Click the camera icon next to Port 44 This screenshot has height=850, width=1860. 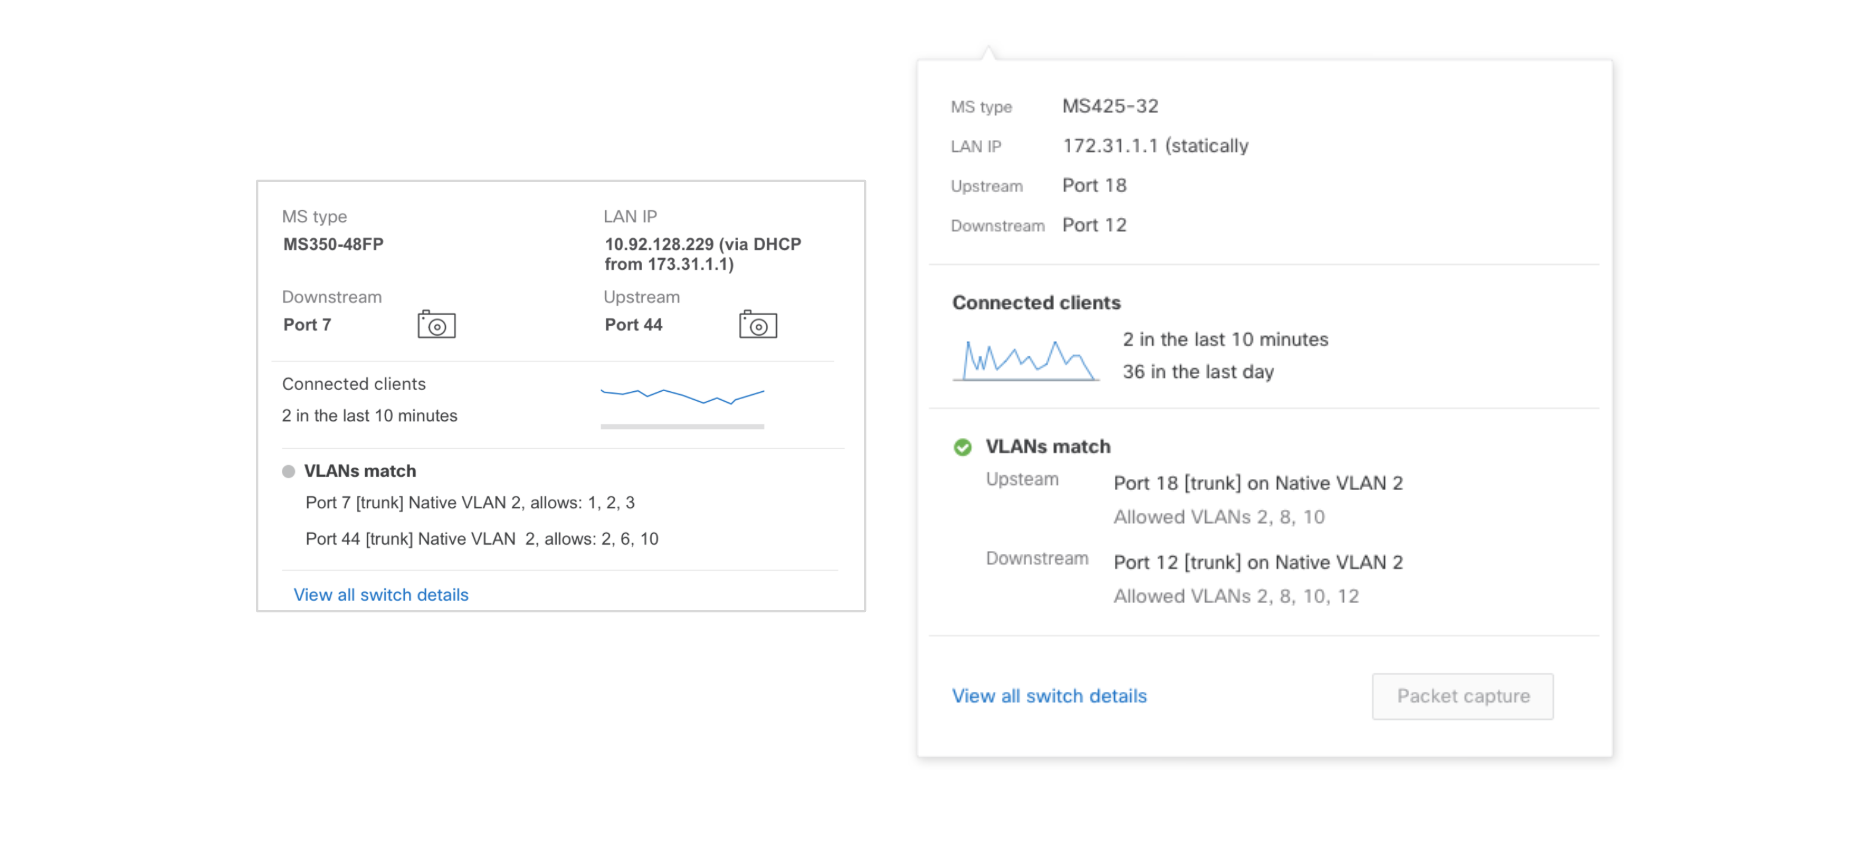[758, 325]
